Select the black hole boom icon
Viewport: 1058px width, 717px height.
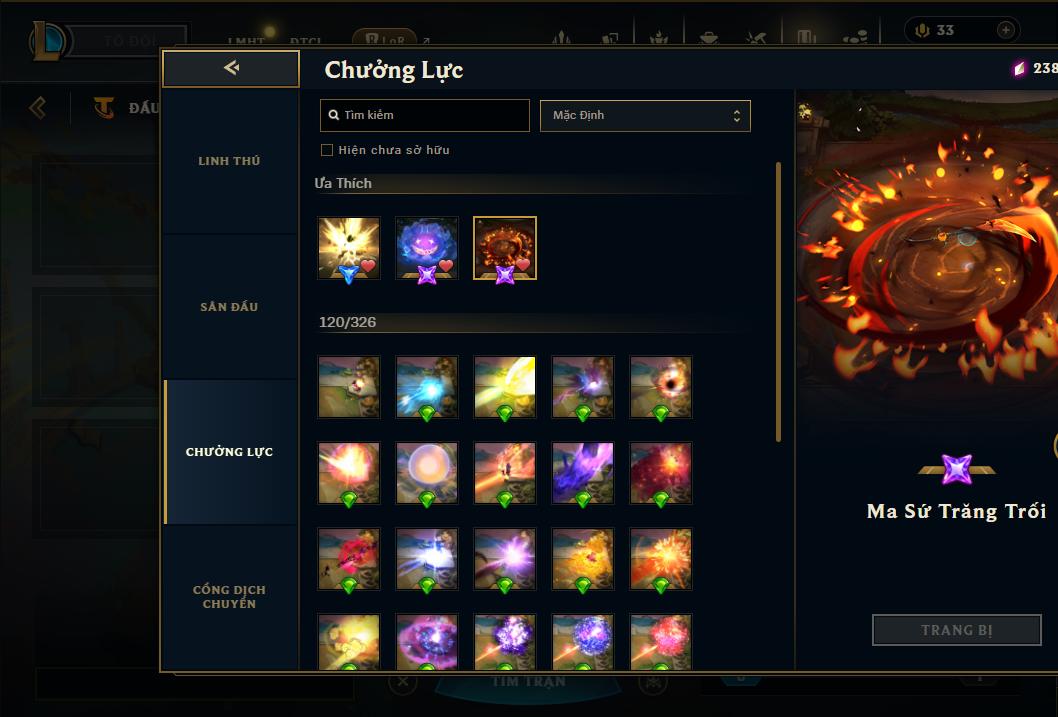click(x=661, y=387)
